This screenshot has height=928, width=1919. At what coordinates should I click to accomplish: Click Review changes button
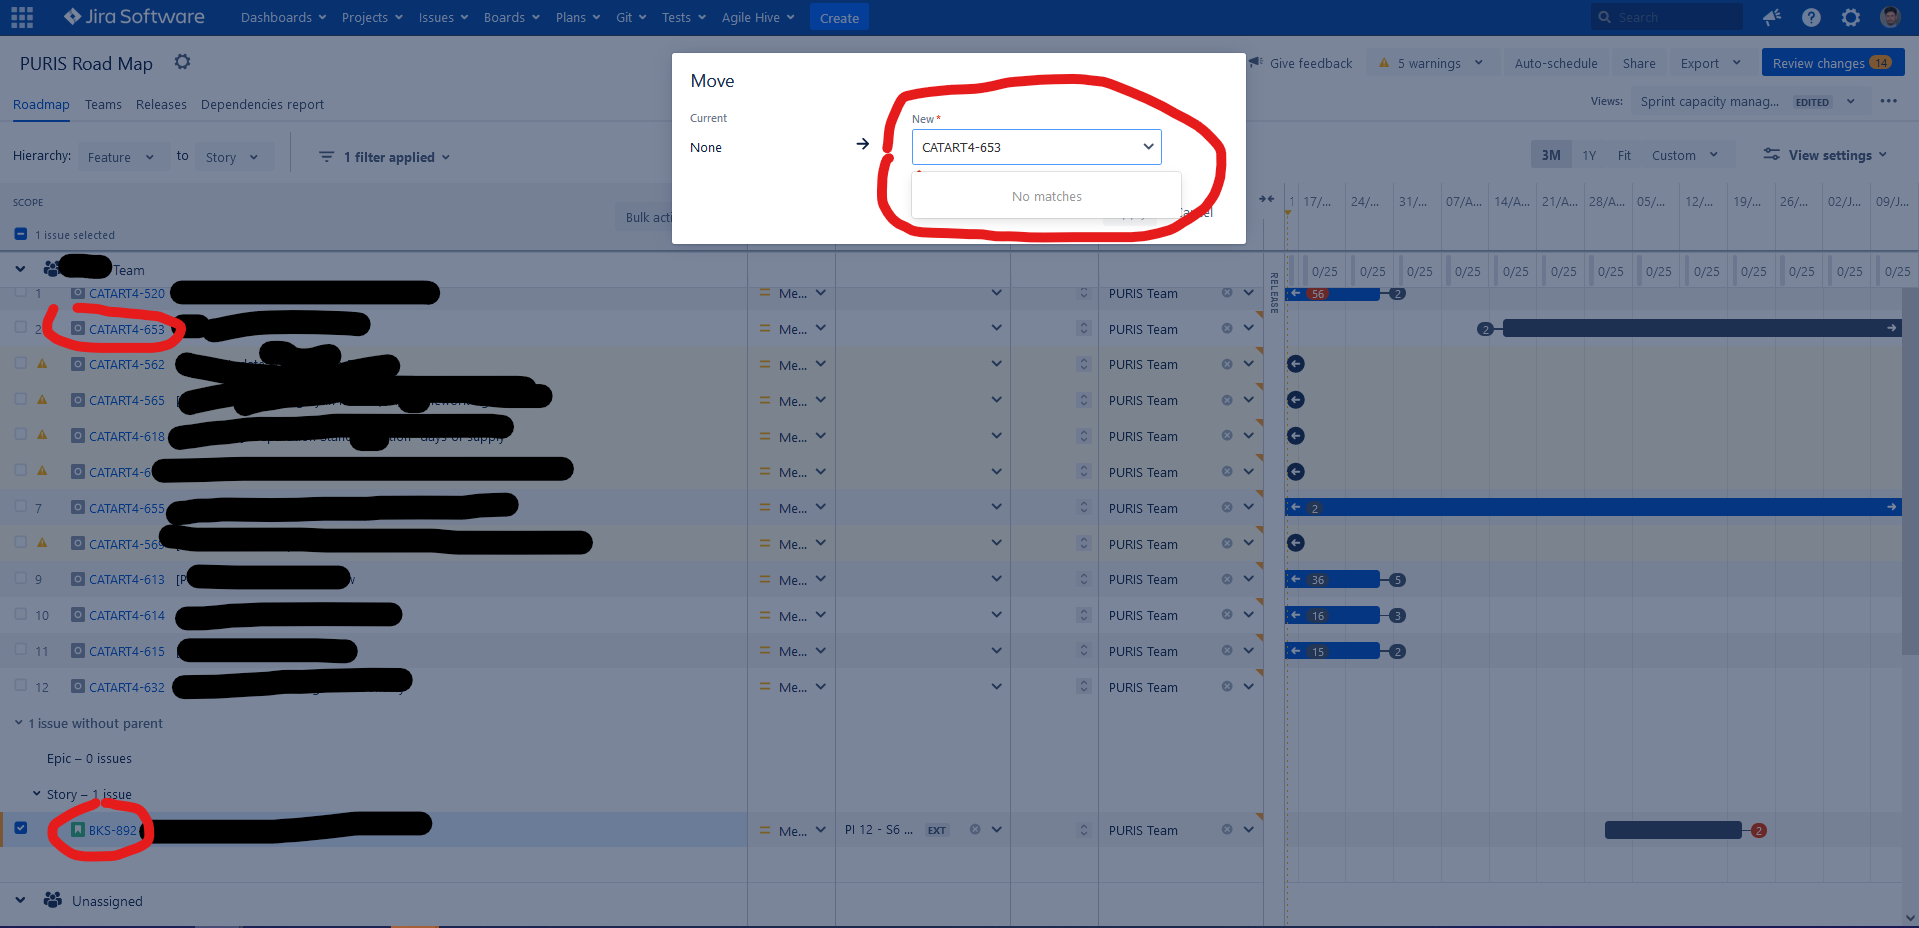(1832, 63)
